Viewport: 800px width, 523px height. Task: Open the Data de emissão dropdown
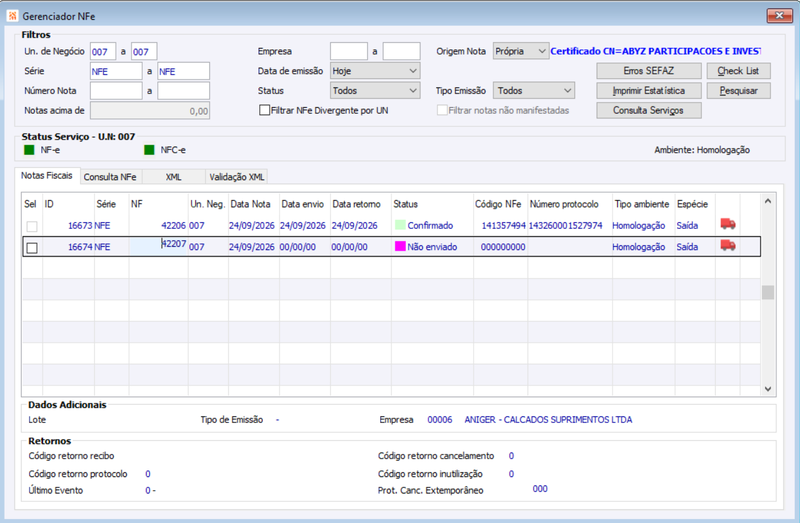375,71
